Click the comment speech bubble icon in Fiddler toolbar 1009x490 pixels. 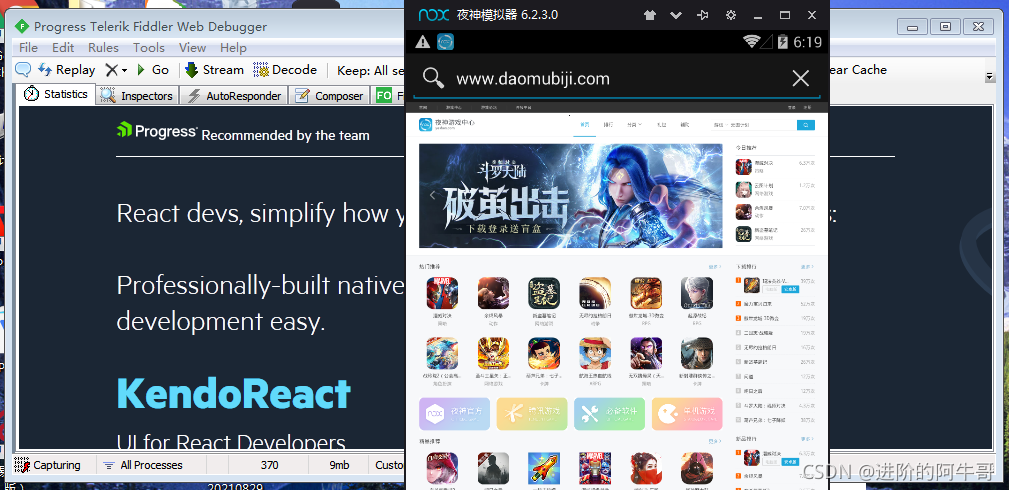click(23, 70)
